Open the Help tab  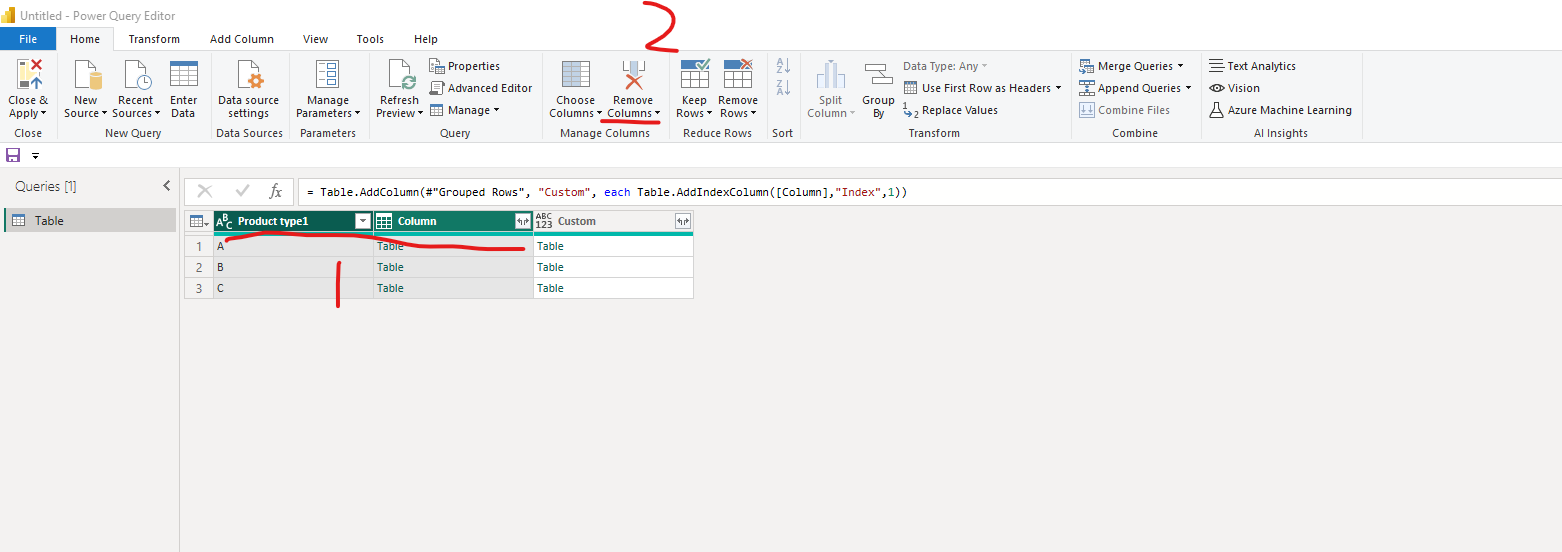pos(426,39)
